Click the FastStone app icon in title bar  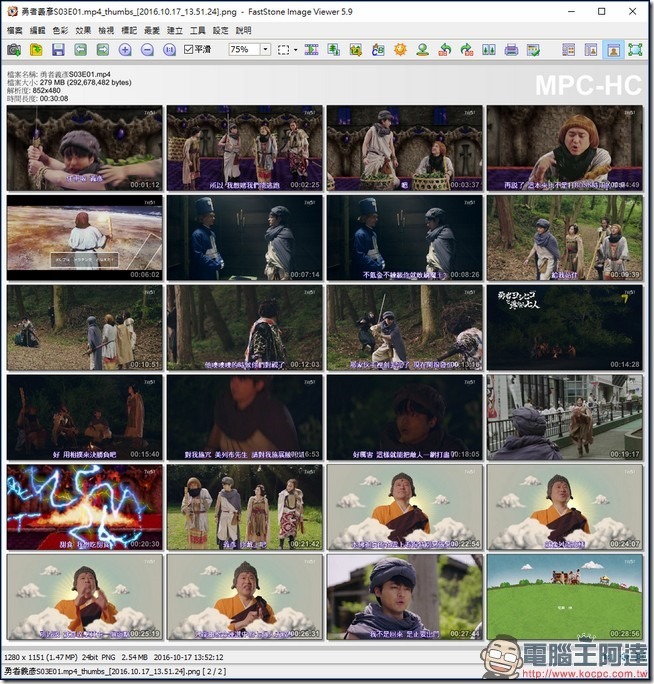click(x=13, y=11)
